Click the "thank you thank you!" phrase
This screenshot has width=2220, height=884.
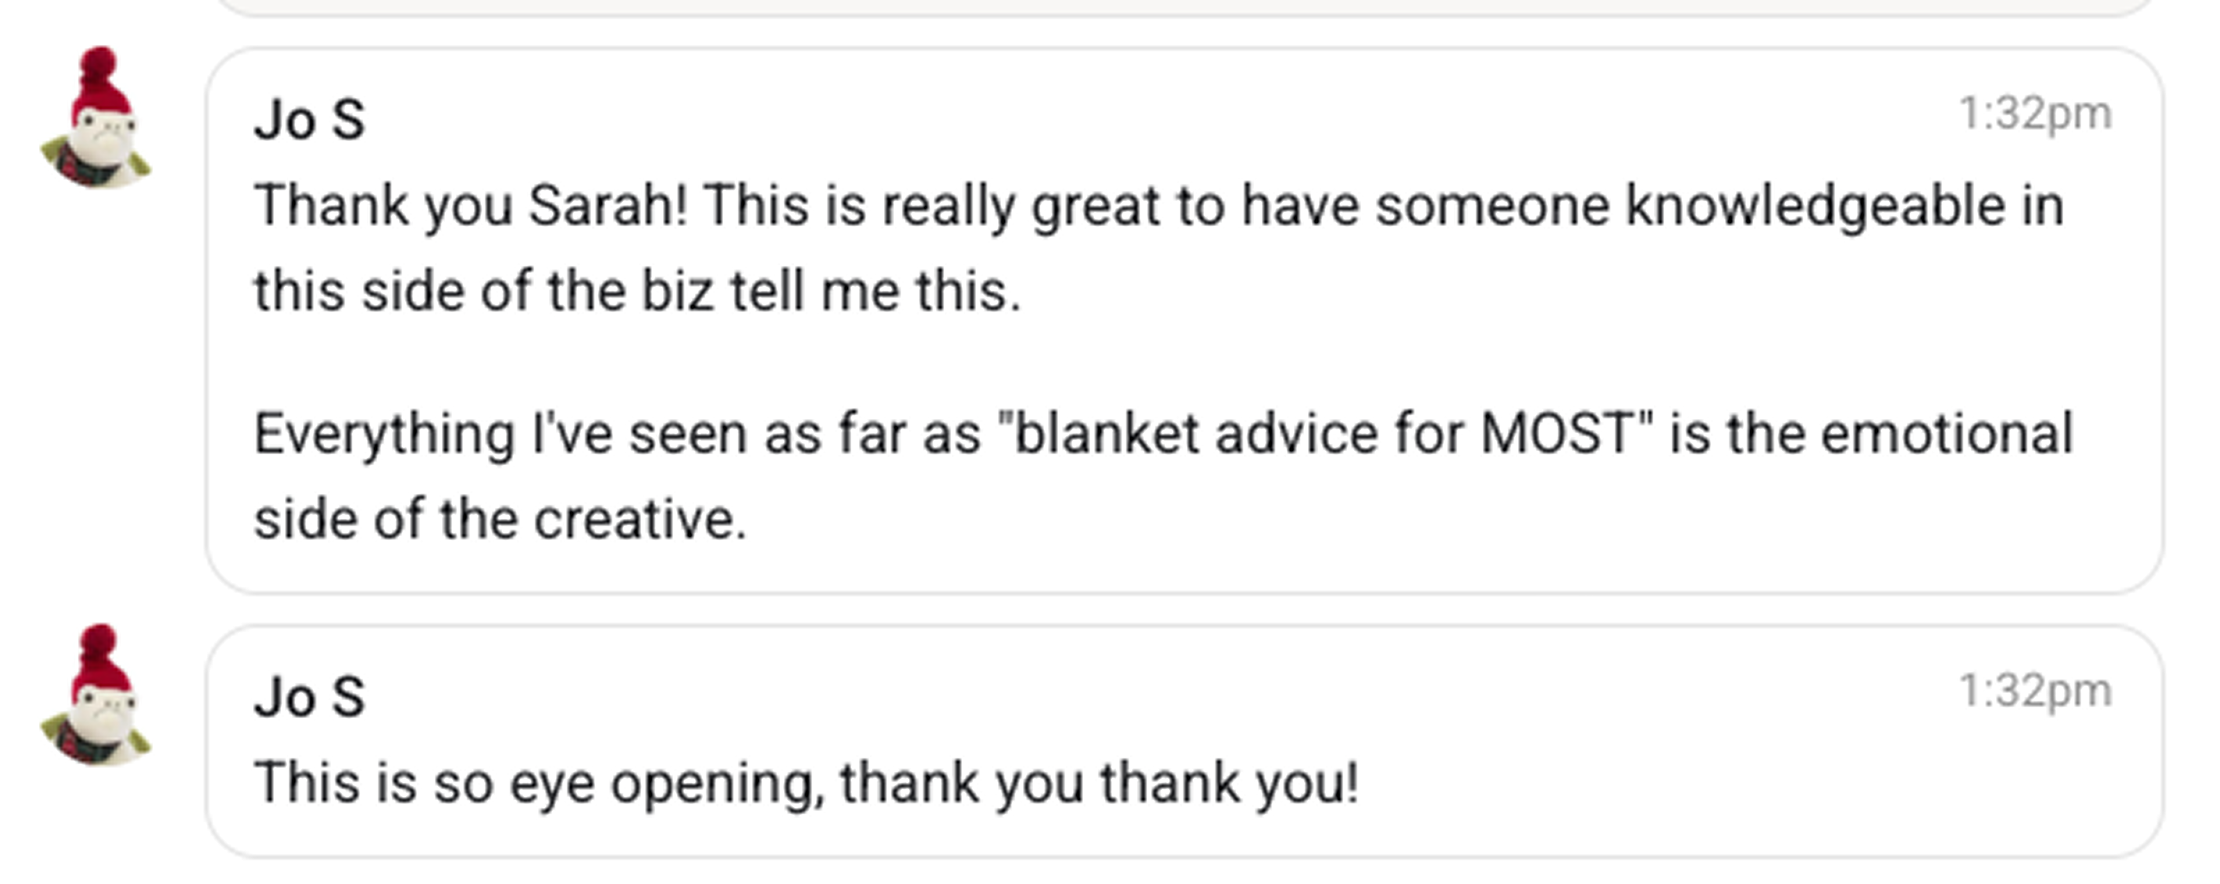(1099, 783)
